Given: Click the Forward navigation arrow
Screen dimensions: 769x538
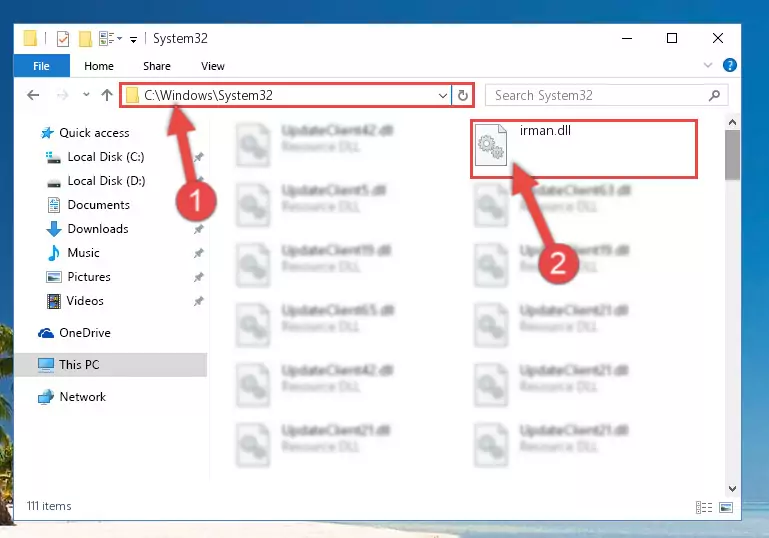Looking at the screenshot, I should click(62, 95).
